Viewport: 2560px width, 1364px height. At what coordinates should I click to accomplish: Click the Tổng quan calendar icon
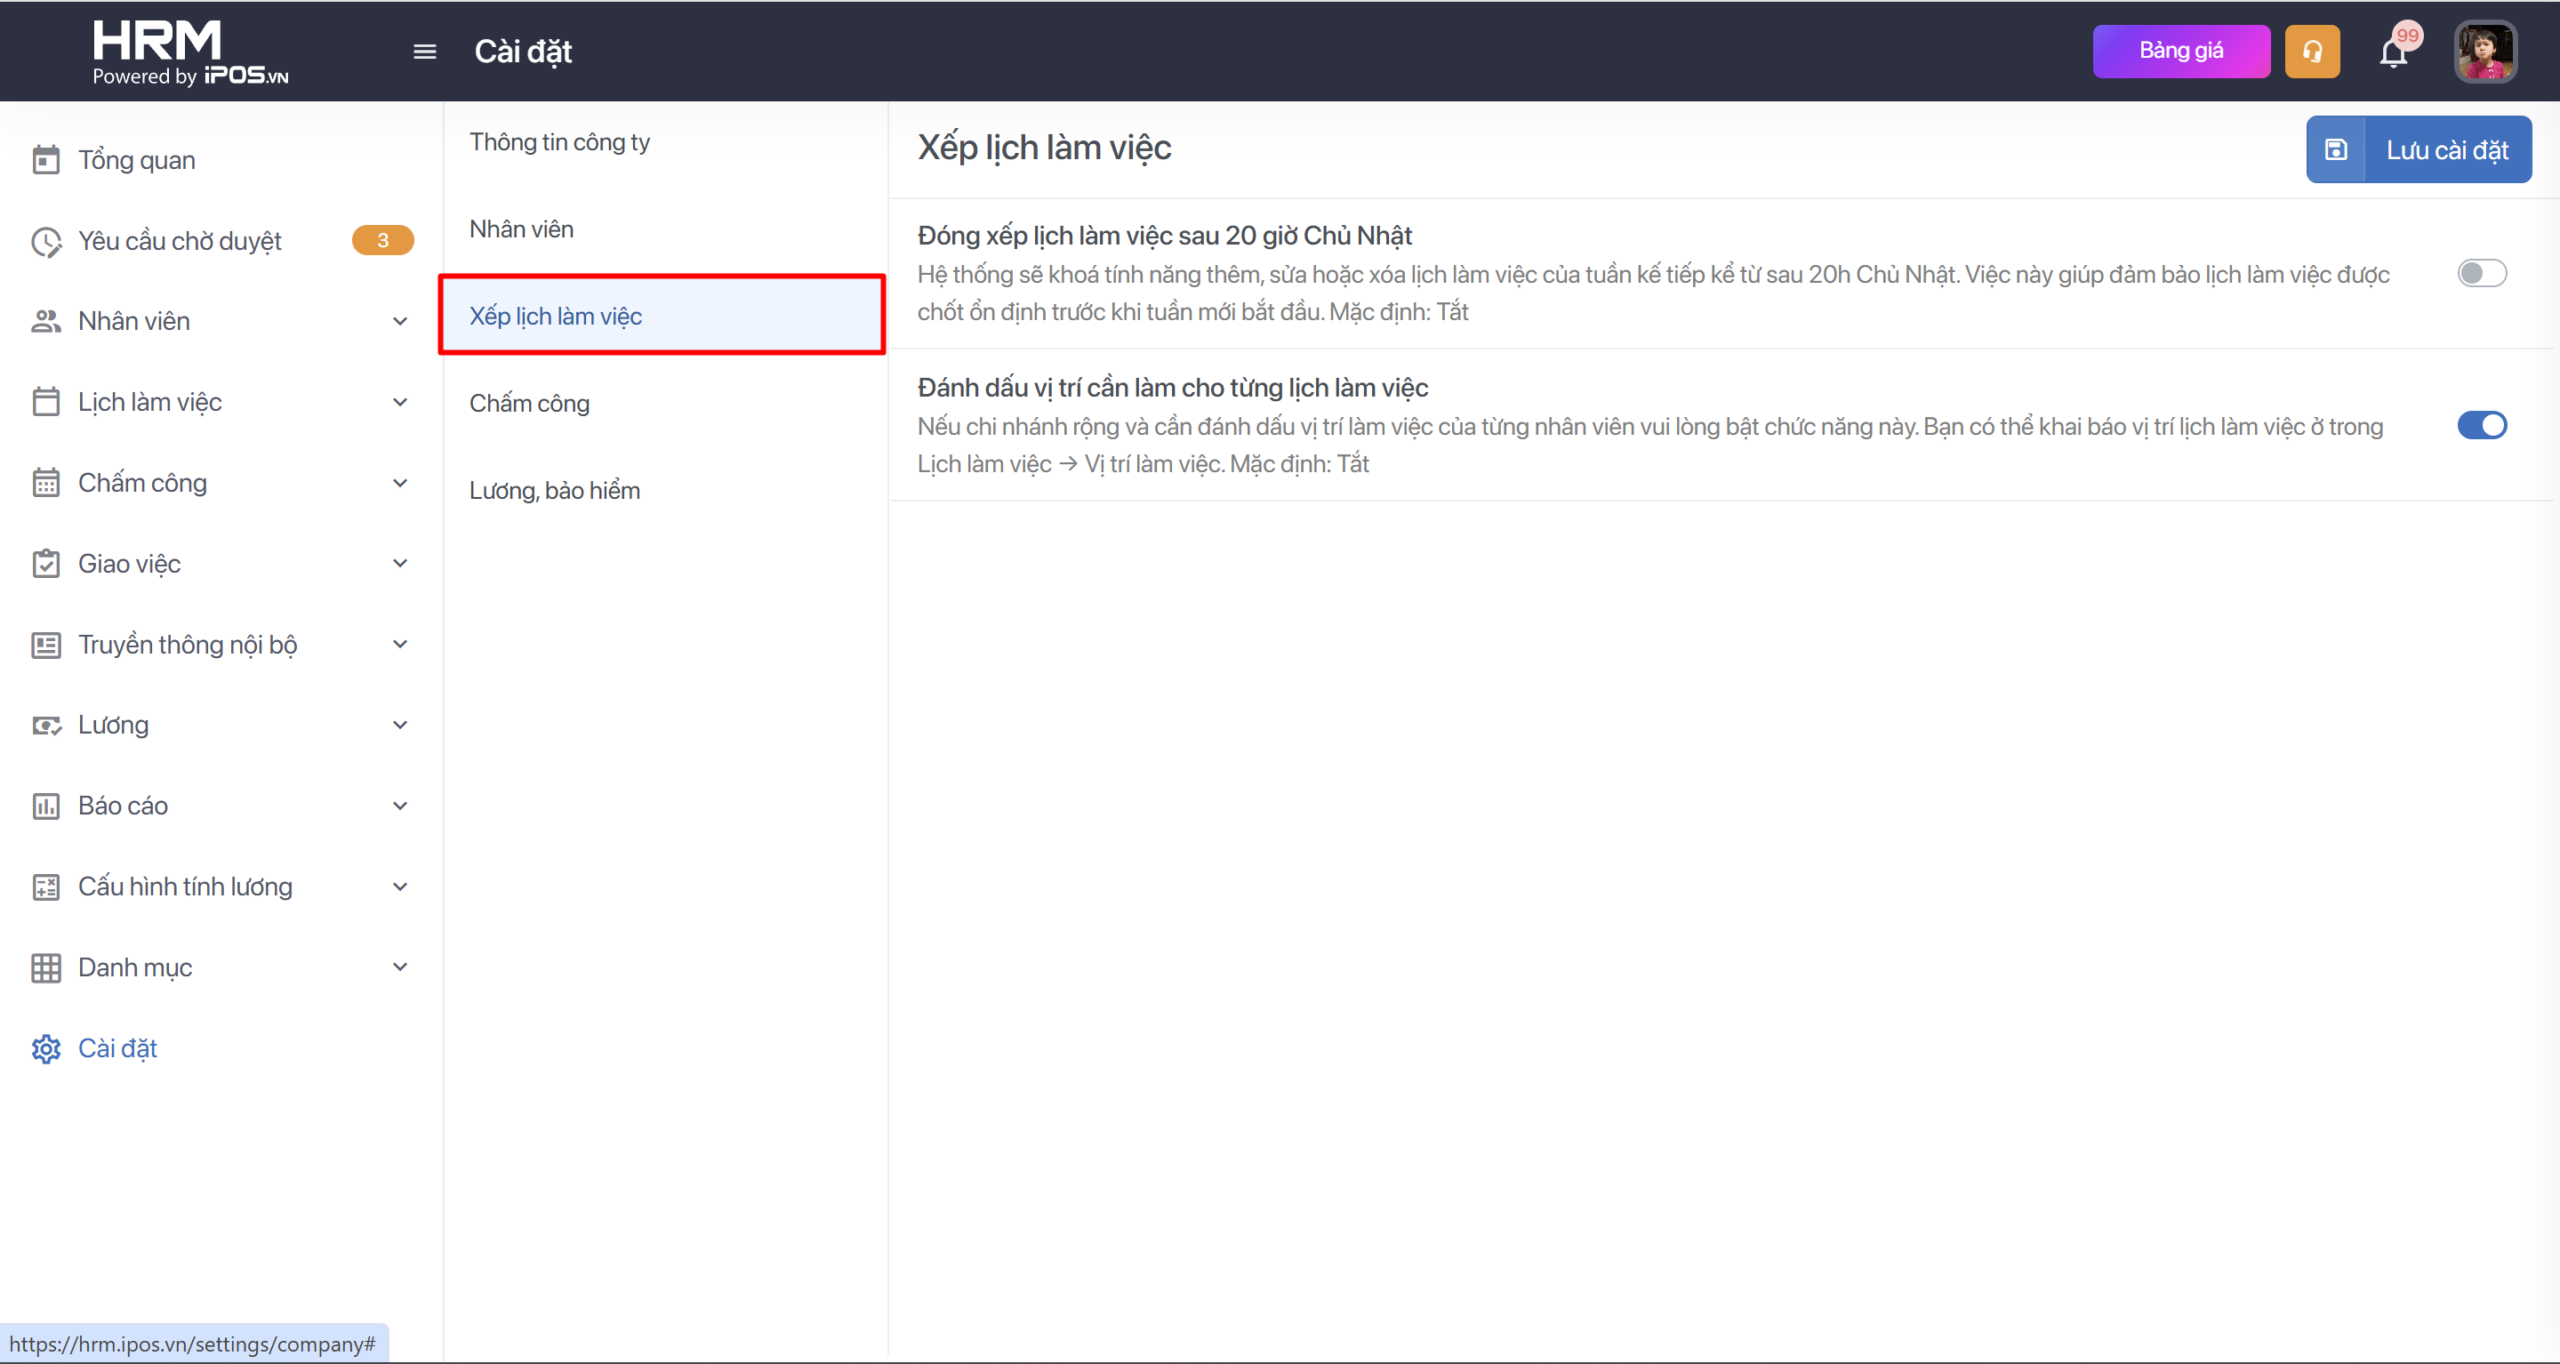pos(46,160)
